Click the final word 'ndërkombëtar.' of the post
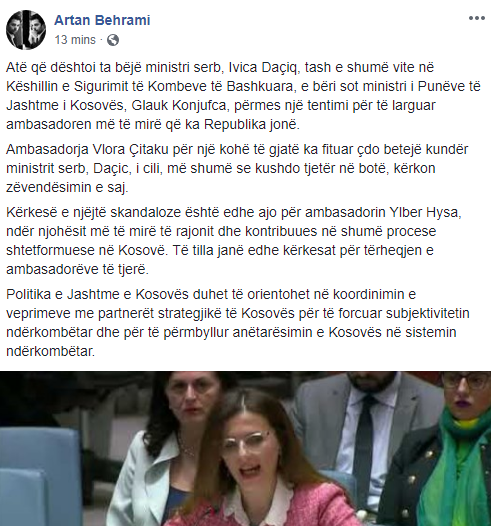491x526 pixels. click(x=51, y=351)
